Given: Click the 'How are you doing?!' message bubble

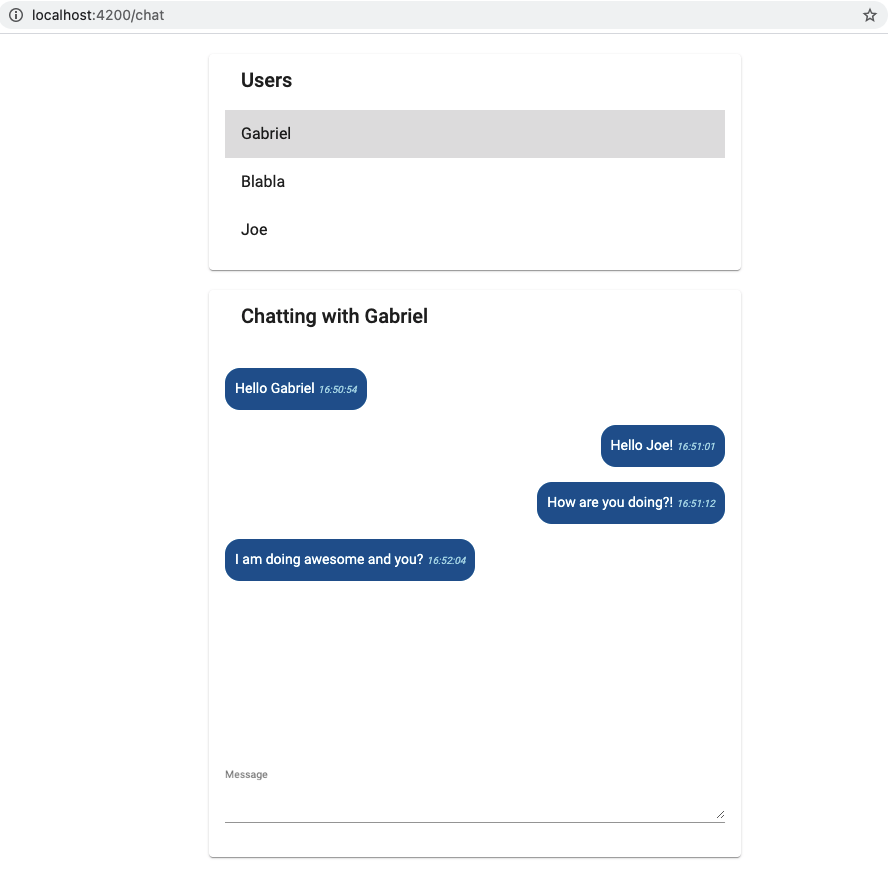Looking at the screenshot, I should tap(630, 503).
